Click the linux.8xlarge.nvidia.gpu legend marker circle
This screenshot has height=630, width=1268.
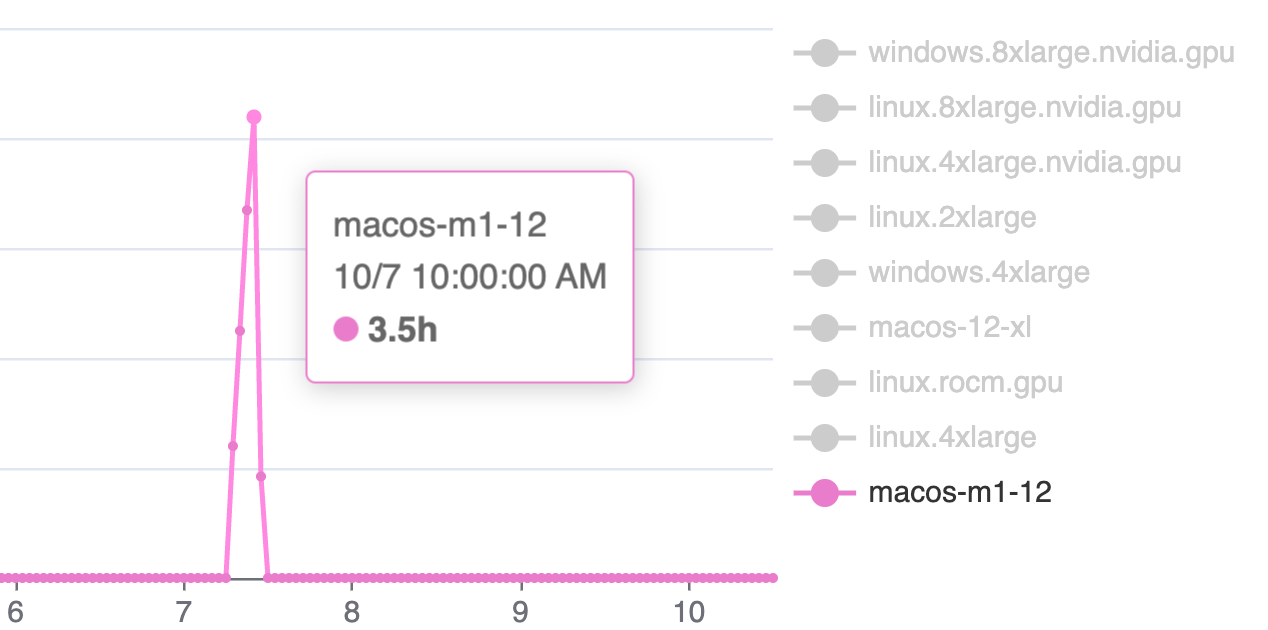[x=825, y=107]
